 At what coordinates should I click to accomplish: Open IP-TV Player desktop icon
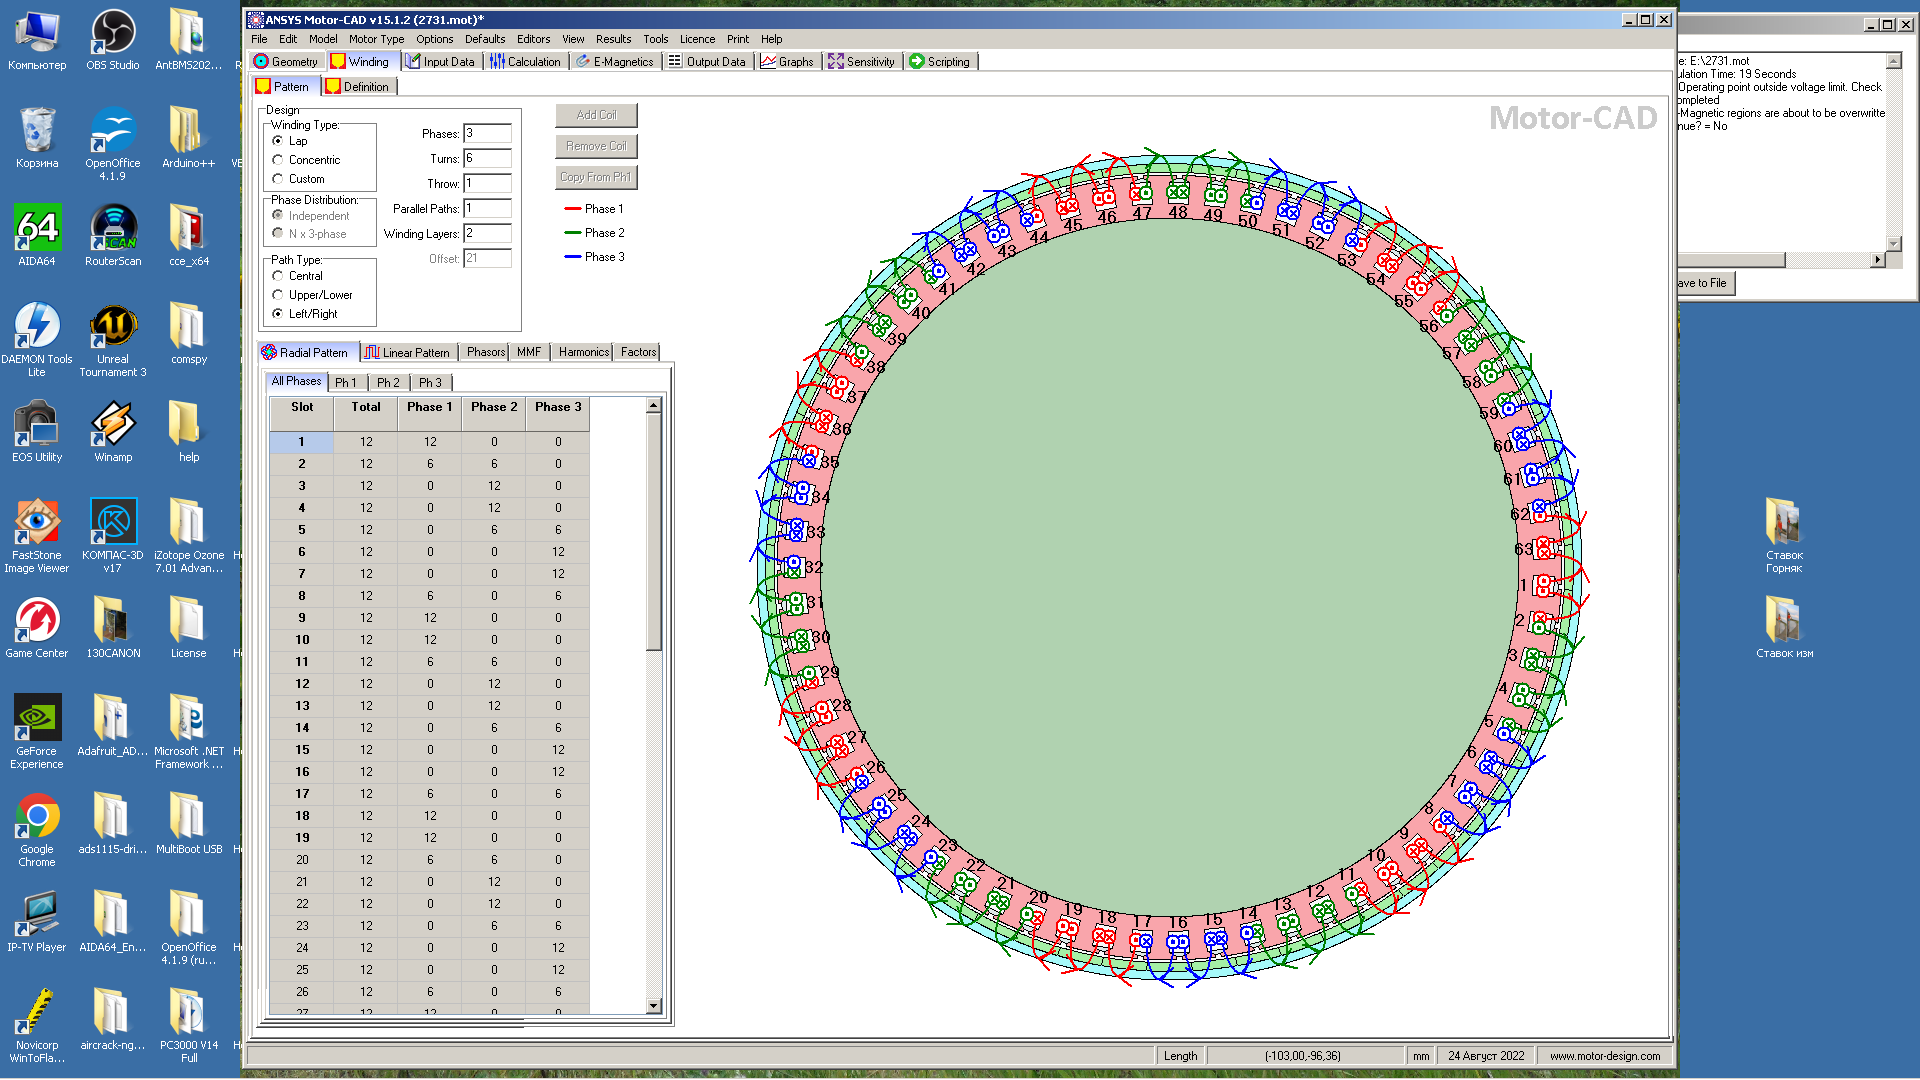tap(37, 922)
